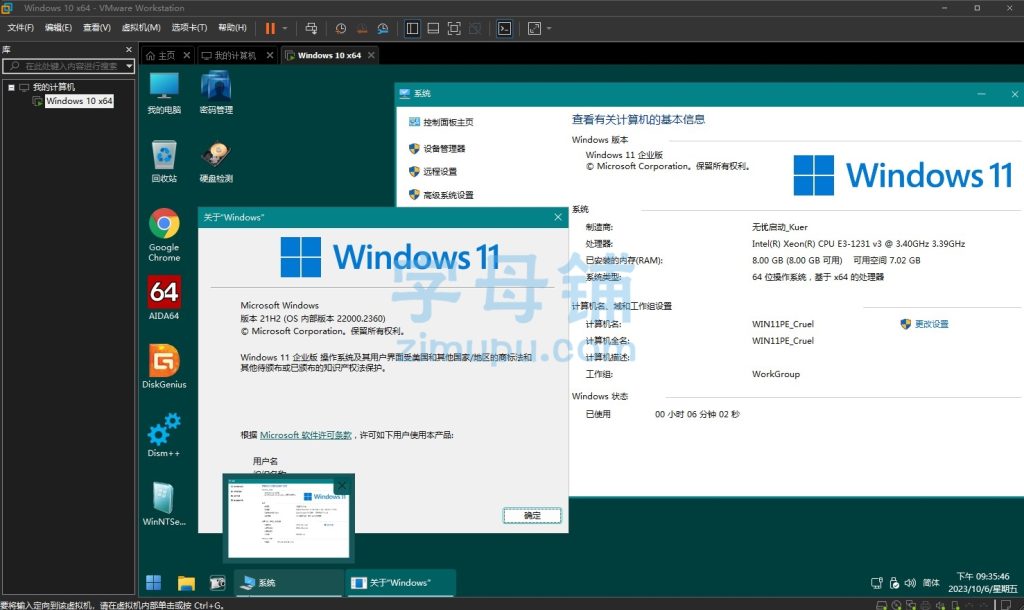Click the AIDA64 desktop icon
This screenshot has height=610, width=1024.
[x=164, y=298]
